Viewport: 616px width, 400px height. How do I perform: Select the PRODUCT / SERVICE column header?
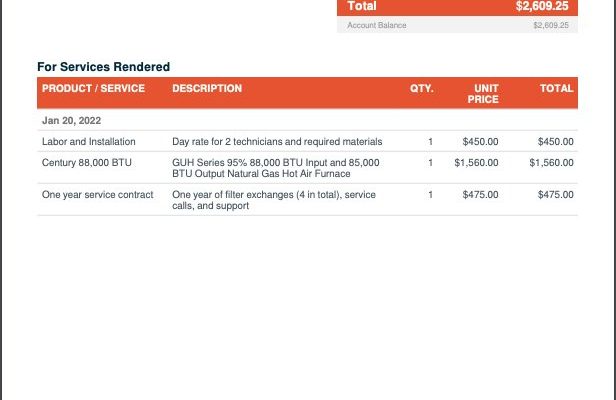94,88
